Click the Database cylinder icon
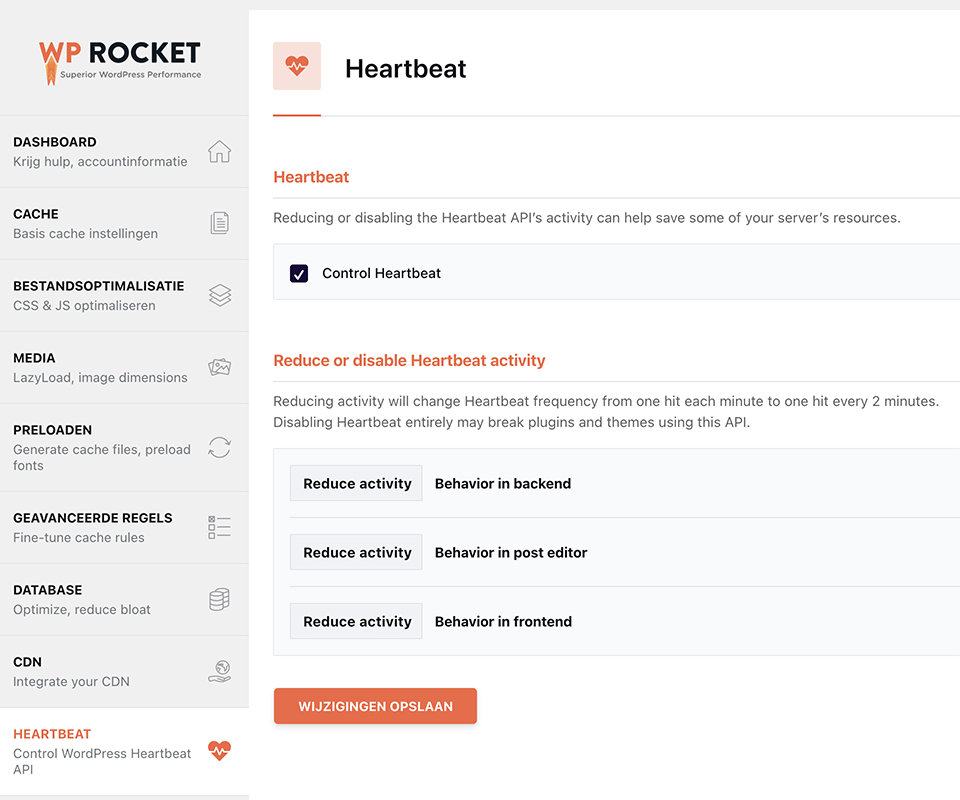 pos(219,600)
